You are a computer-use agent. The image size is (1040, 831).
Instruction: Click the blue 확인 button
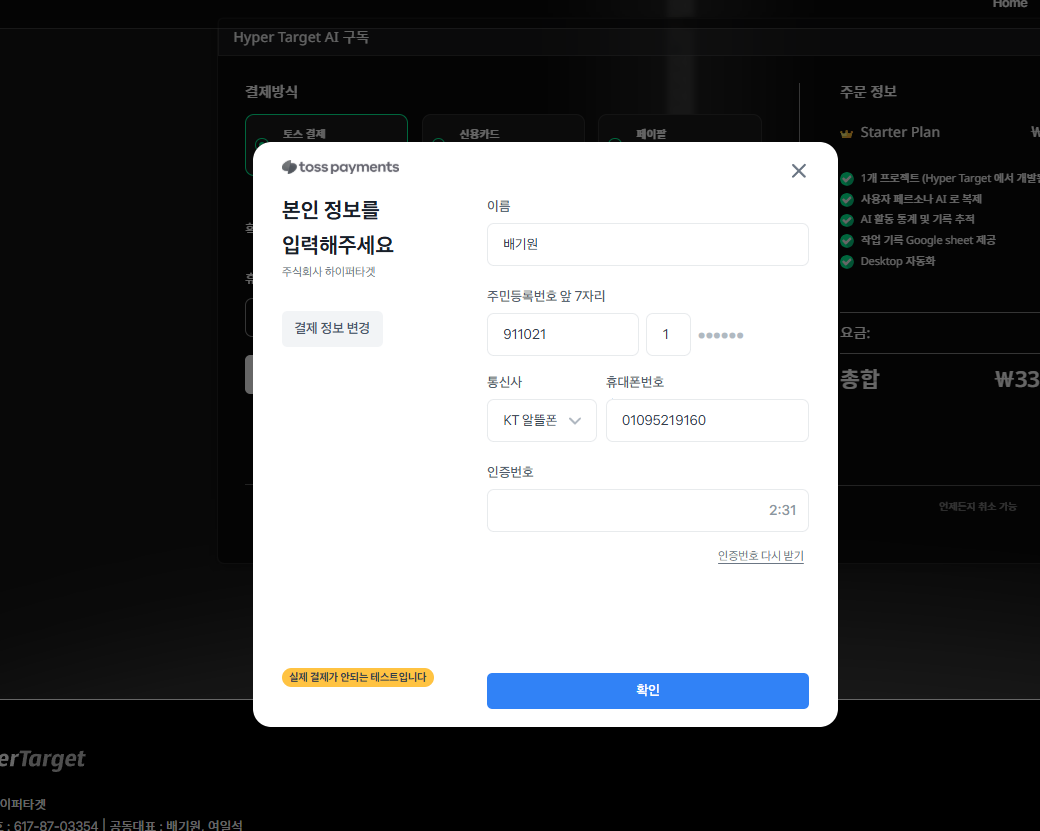(x=647, y=690)
